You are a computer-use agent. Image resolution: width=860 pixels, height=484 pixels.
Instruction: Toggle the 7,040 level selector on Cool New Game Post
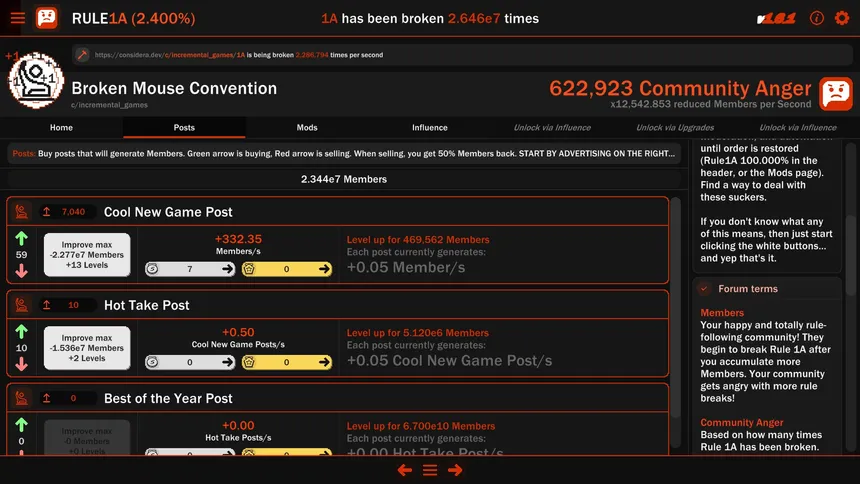point(68,212)
